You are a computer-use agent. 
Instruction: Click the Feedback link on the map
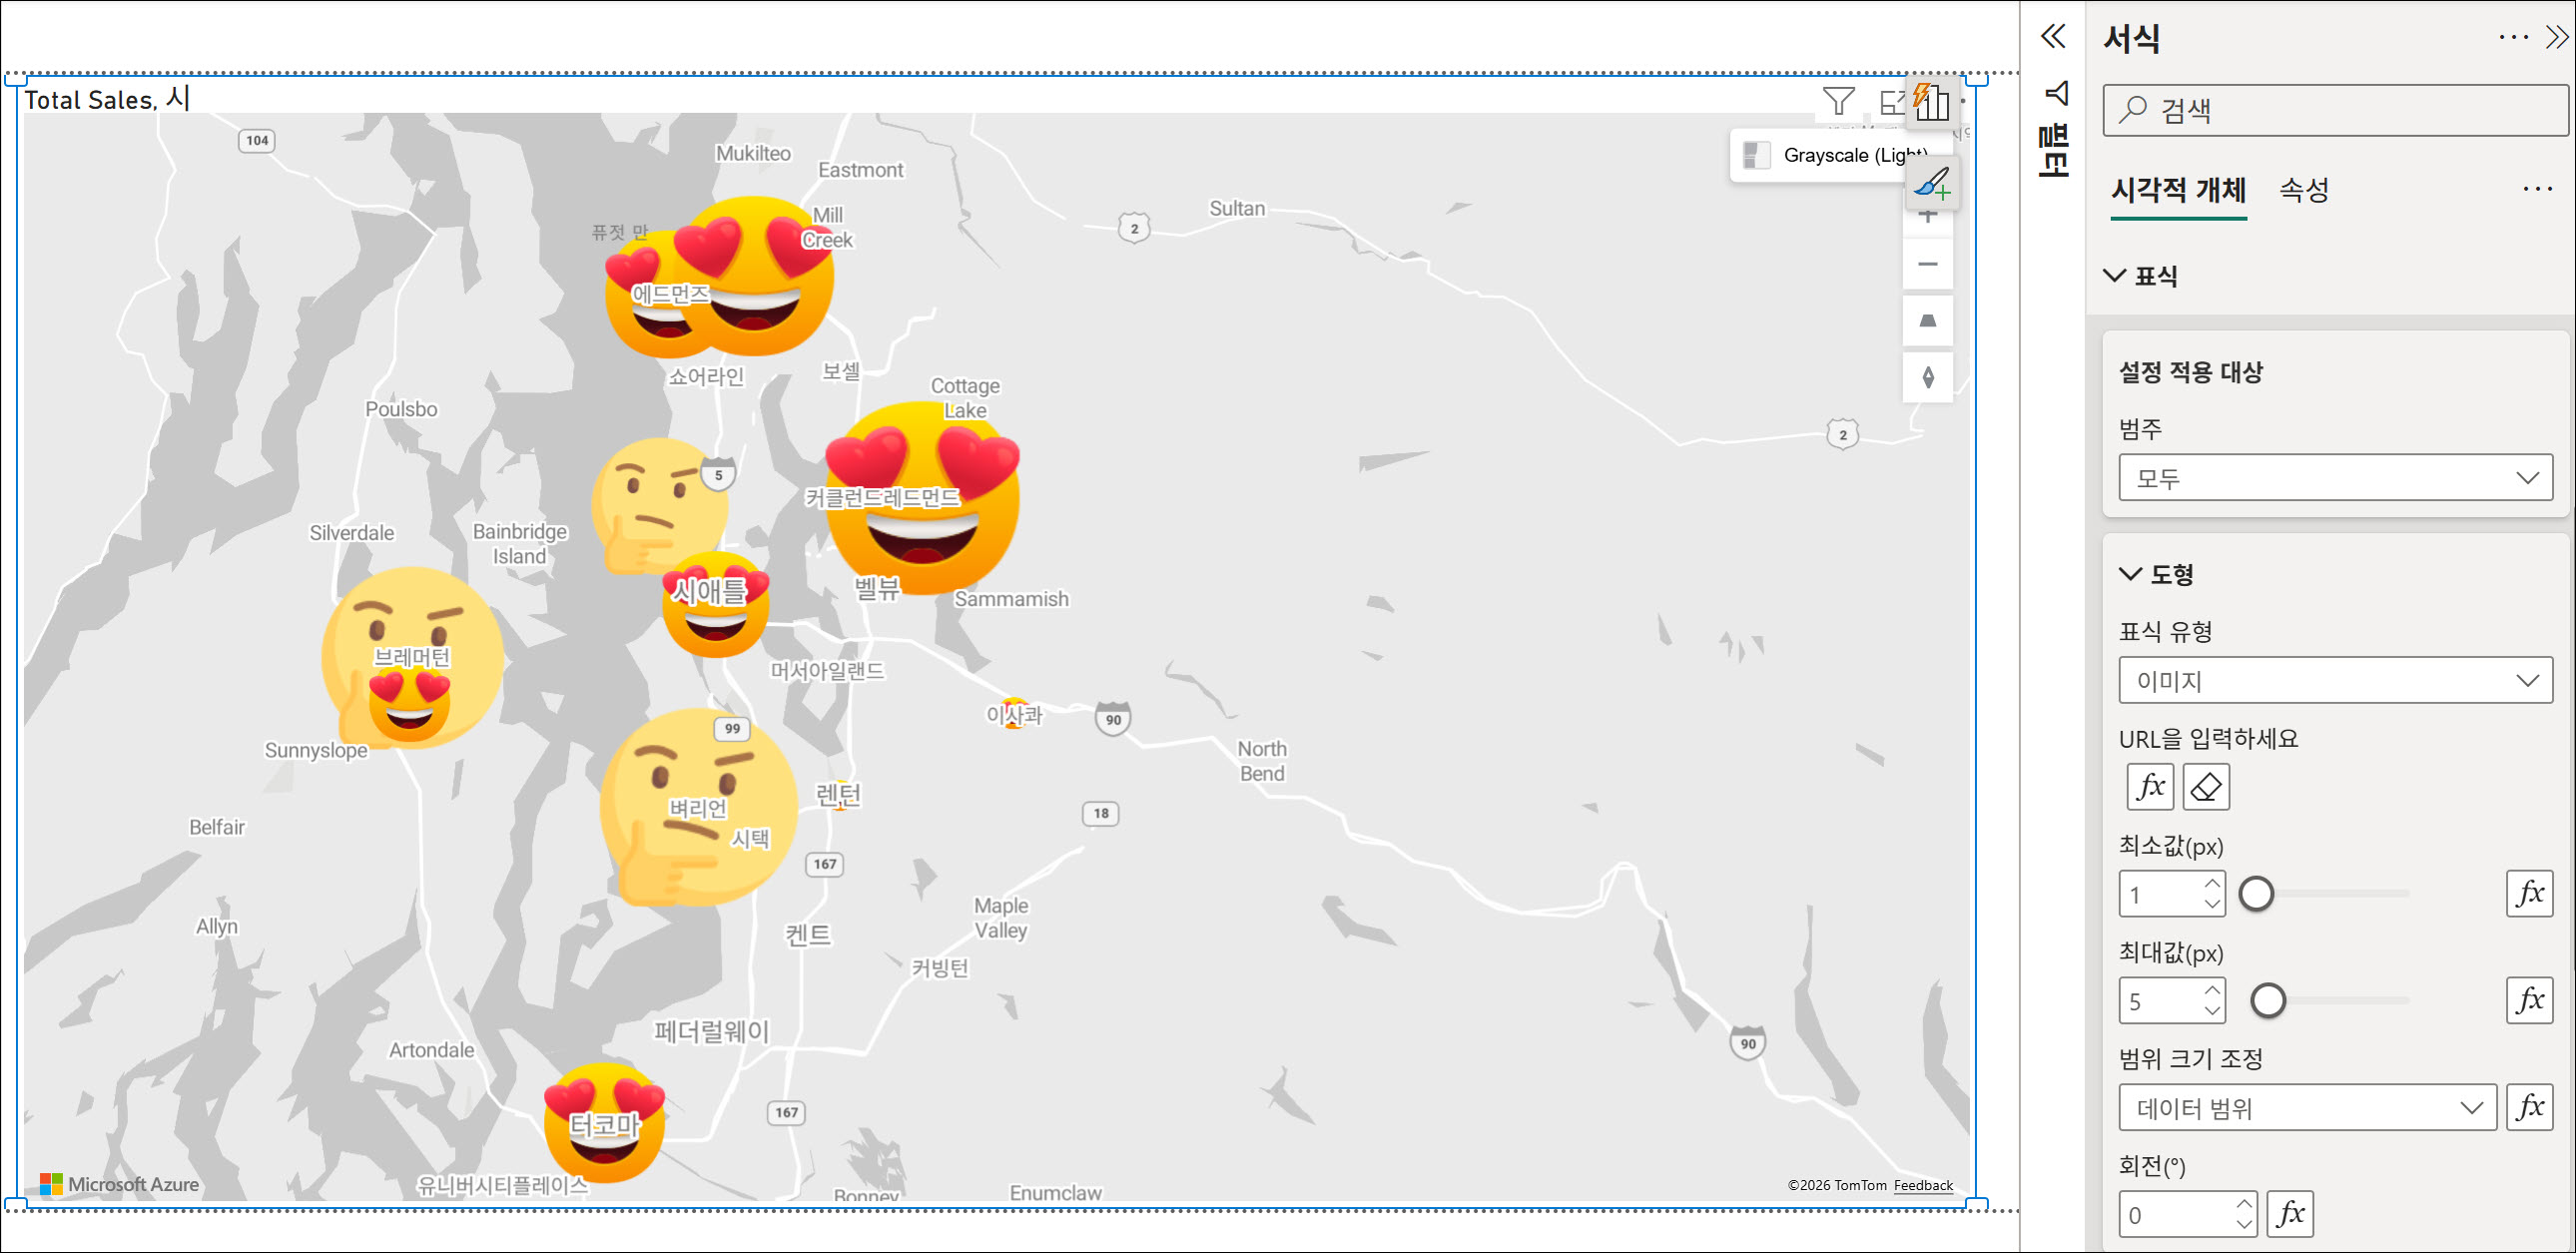click(x=1922, y=1185)
